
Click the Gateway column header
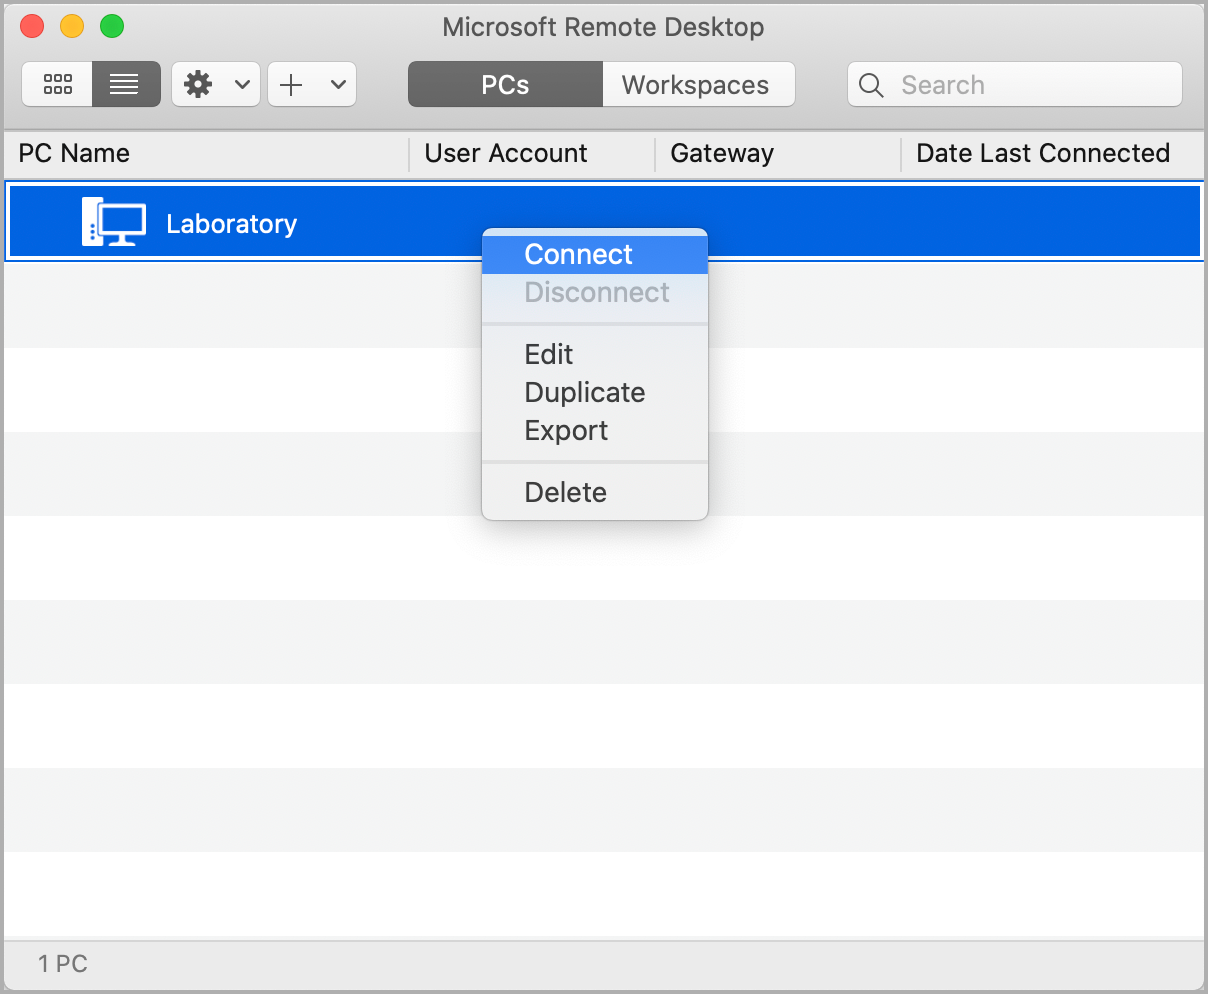coord(722,153)
